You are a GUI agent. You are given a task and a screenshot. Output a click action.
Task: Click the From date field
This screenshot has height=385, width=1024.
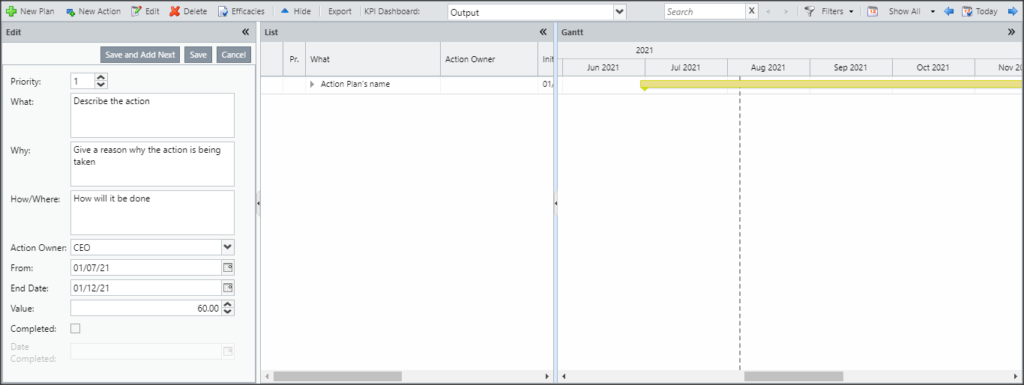(x=146, y=268)
